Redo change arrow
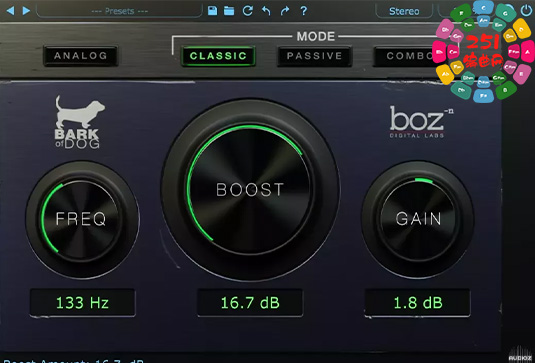Screen dimensions: 535x363 coord(285,11)
